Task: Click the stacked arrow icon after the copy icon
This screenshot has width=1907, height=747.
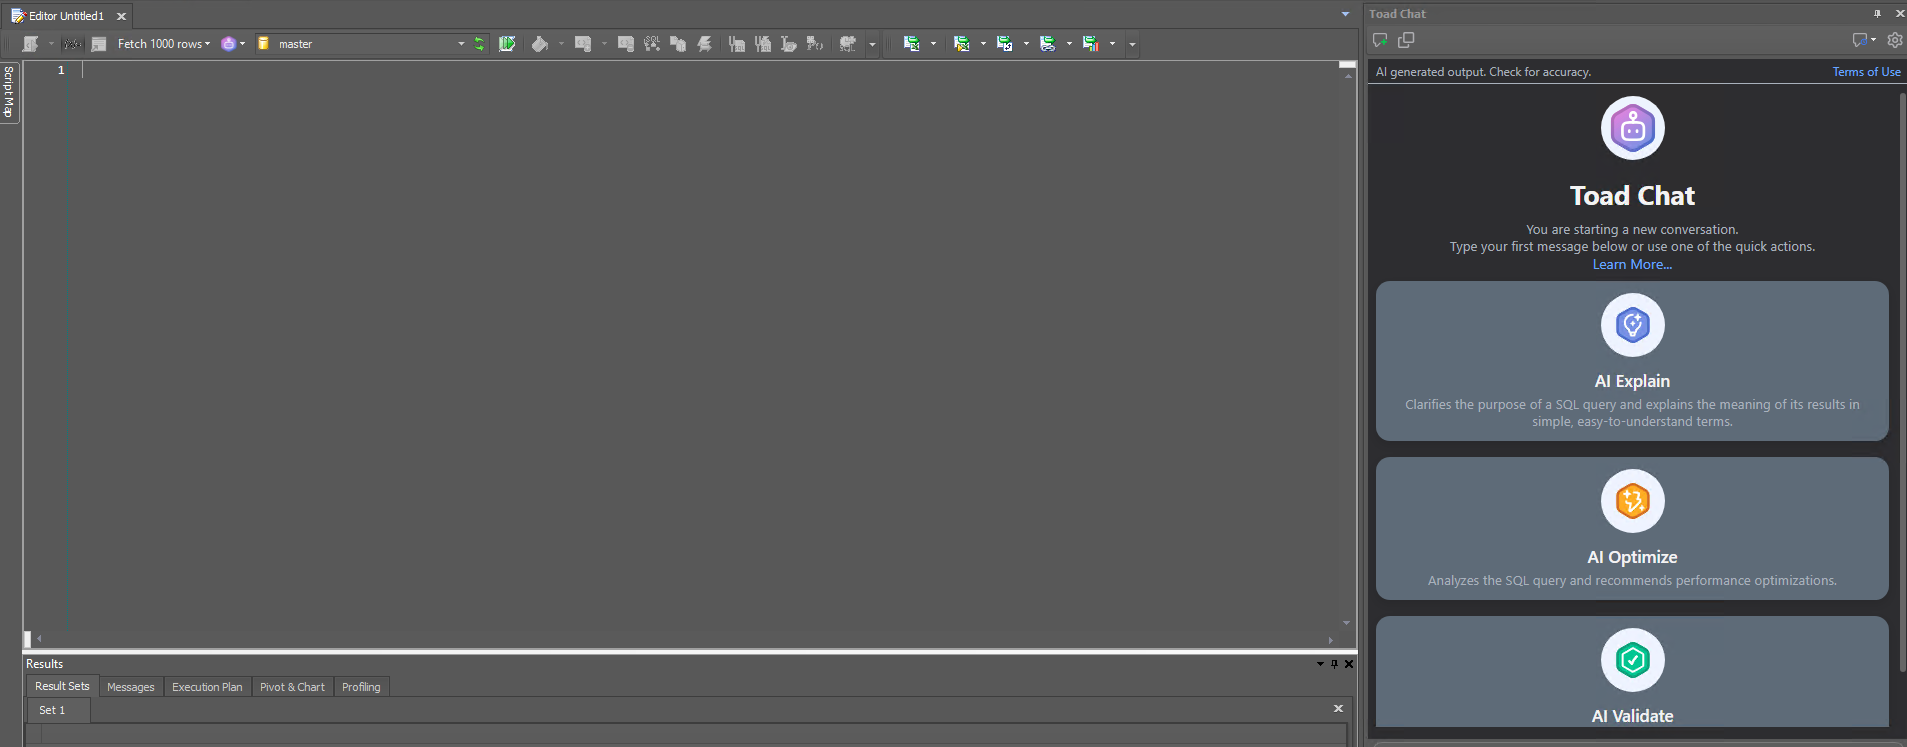Action: [x=704, y=44]
